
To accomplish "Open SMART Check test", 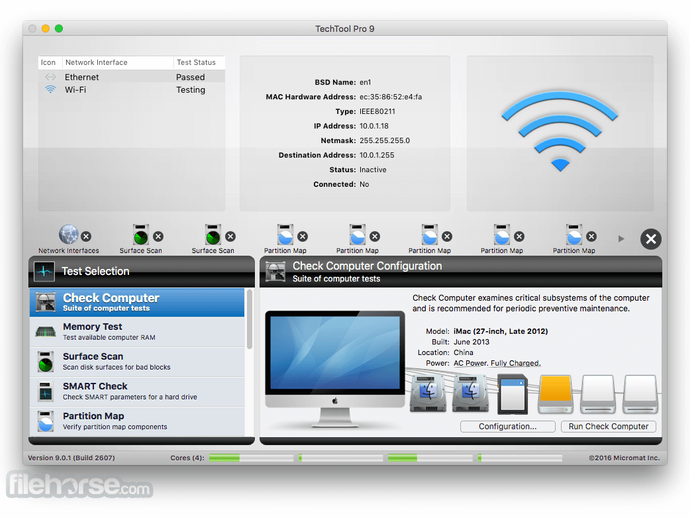I will pyautogui.click(x=137, y=391).
